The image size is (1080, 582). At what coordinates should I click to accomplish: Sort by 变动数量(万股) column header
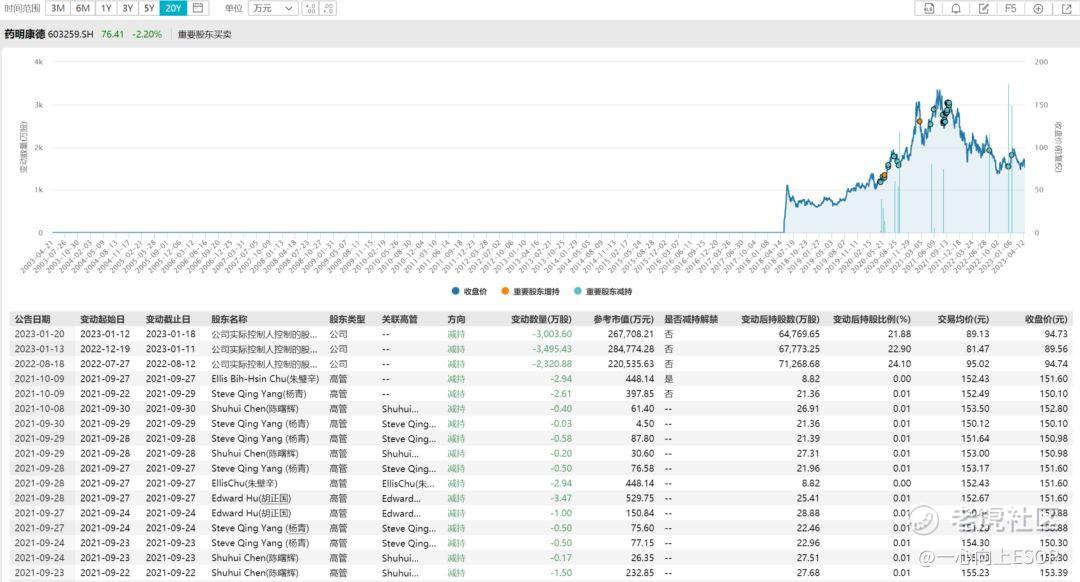pyautogui.click(x=541, y=320)
